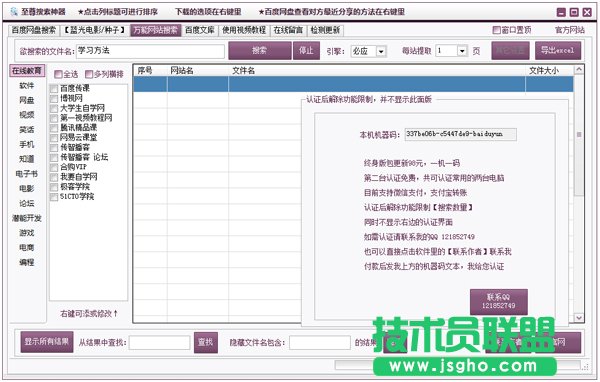
Task: Click the 停止 button
Action: pos(306,51)
